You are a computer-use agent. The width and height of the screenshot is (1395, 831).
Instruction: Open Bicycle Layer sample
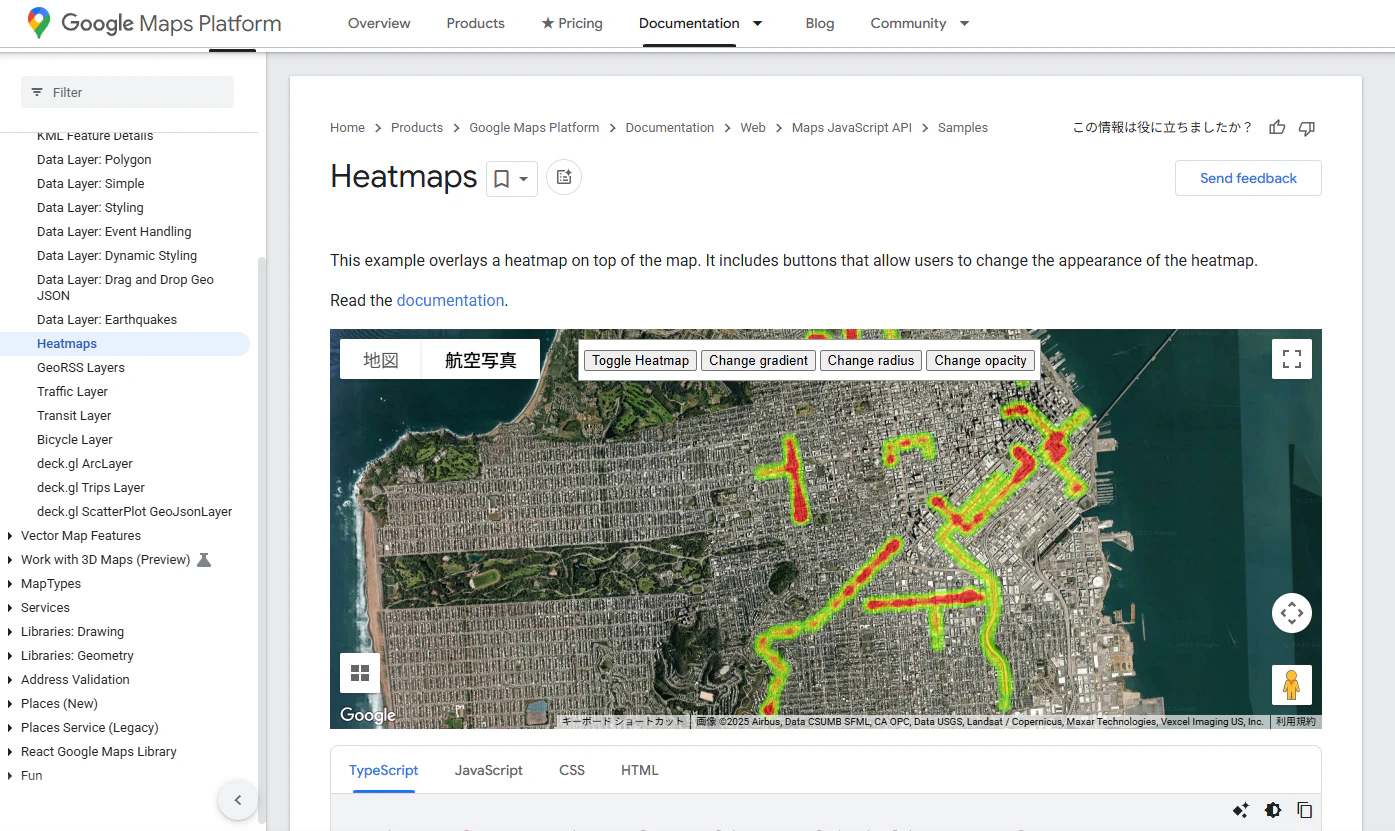click(75, 440)
